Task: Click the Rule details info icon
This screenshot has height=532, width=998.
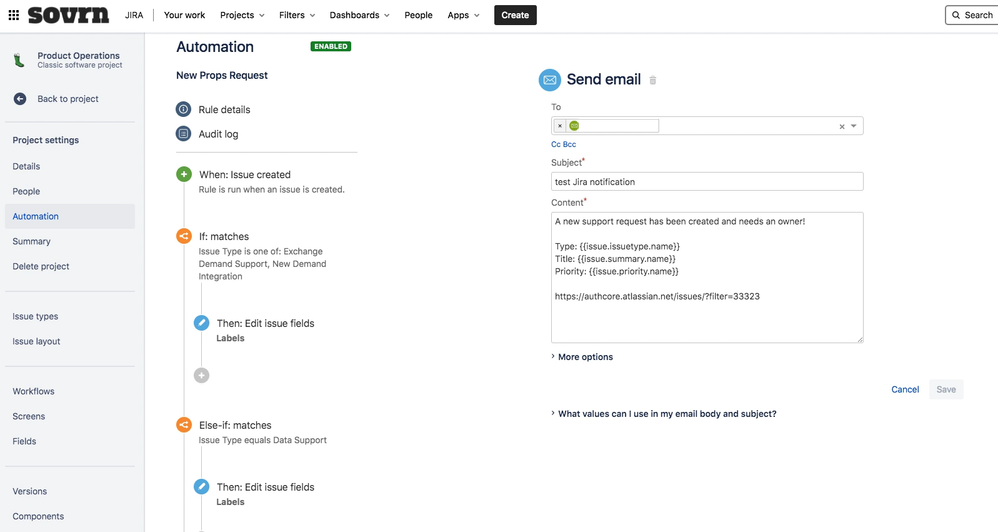Action: point(183,109)
